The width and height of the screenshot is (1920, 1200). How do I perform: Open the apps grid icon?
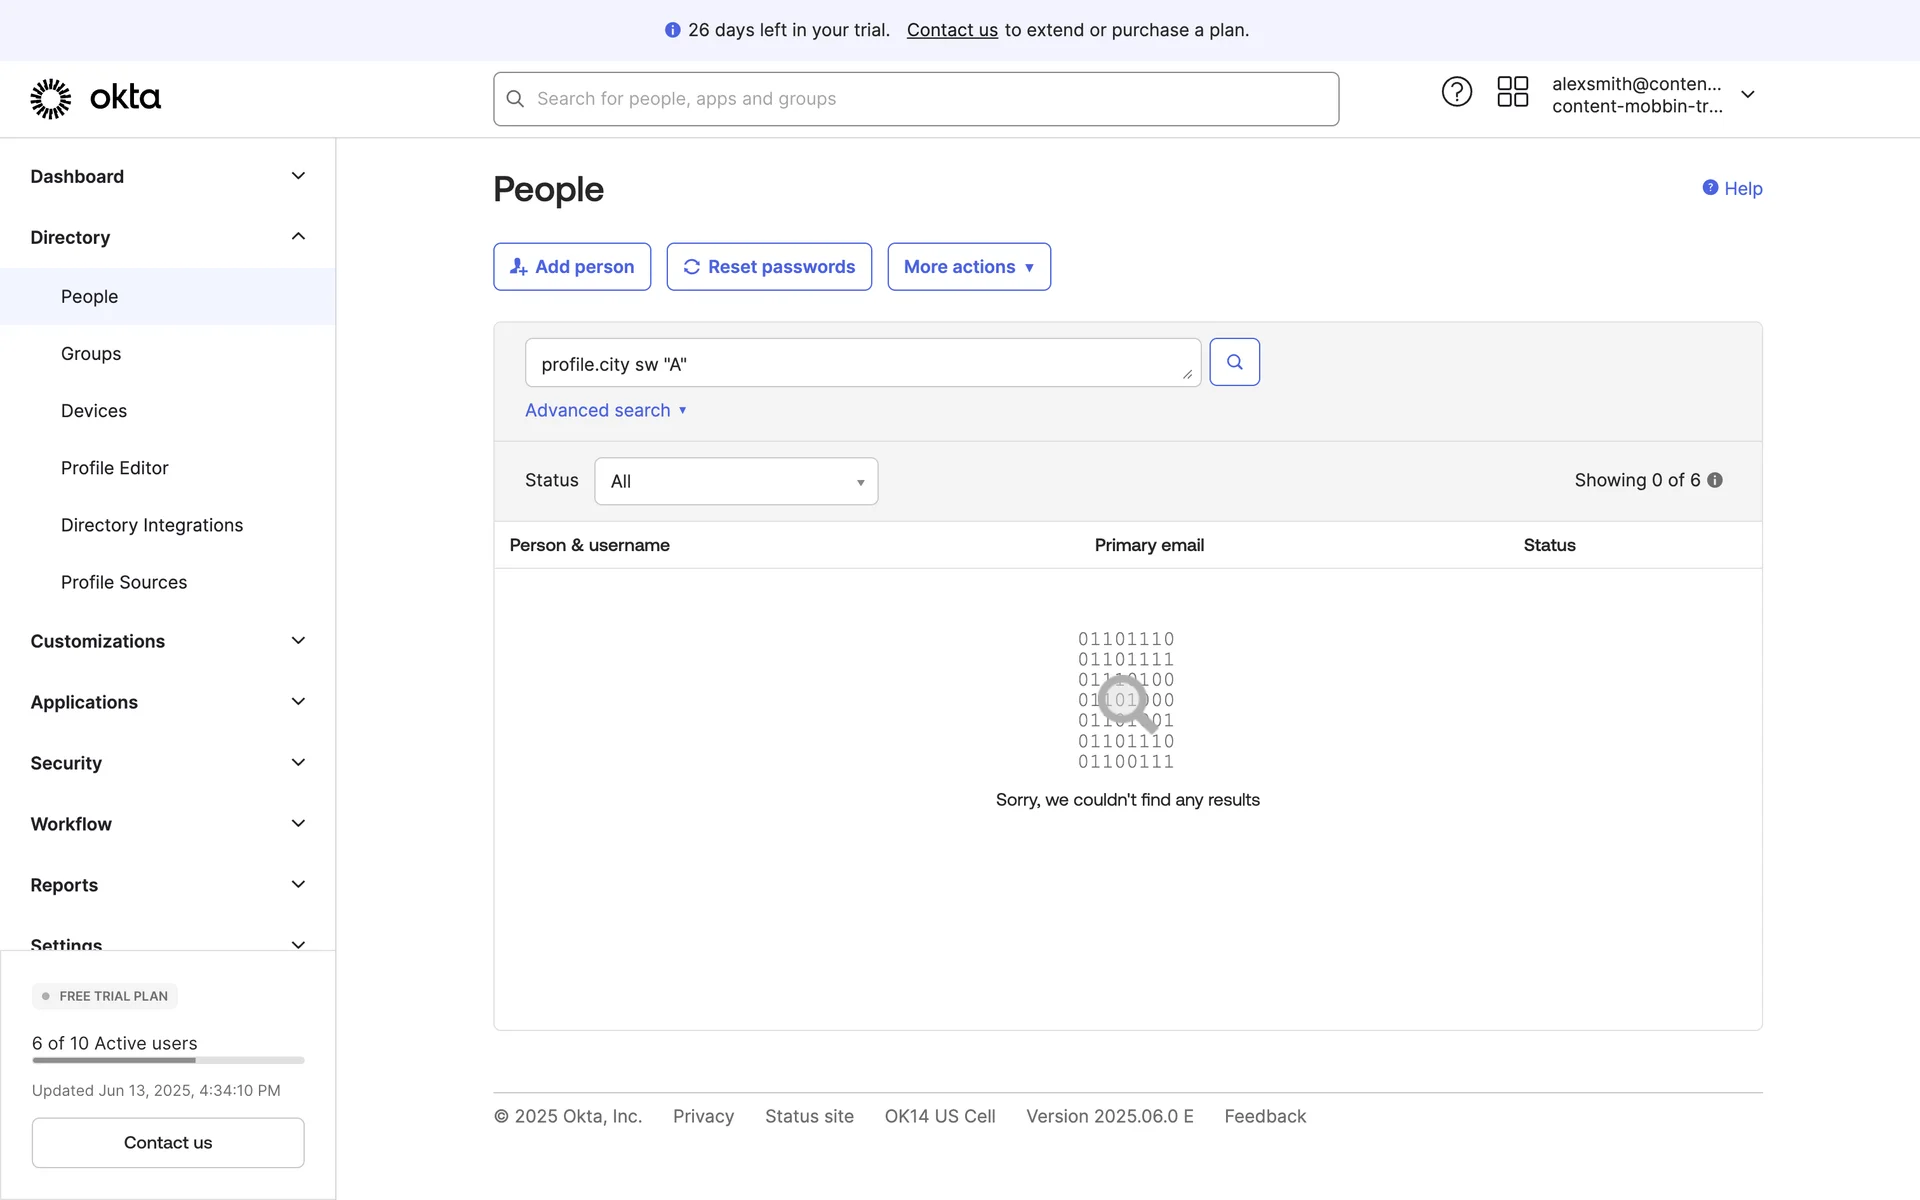(x=1512, y=92)
